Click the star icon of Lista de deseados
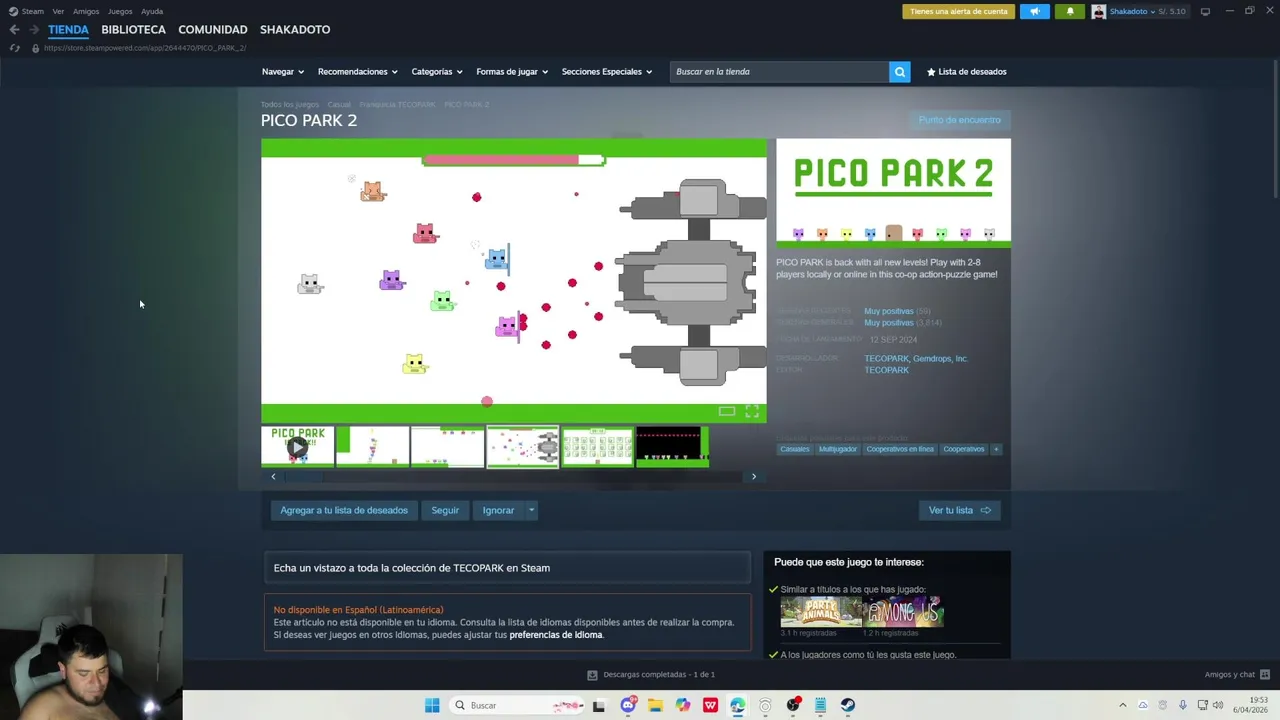The height and width of the screenshot is (720, 1280). click(931, 72)
